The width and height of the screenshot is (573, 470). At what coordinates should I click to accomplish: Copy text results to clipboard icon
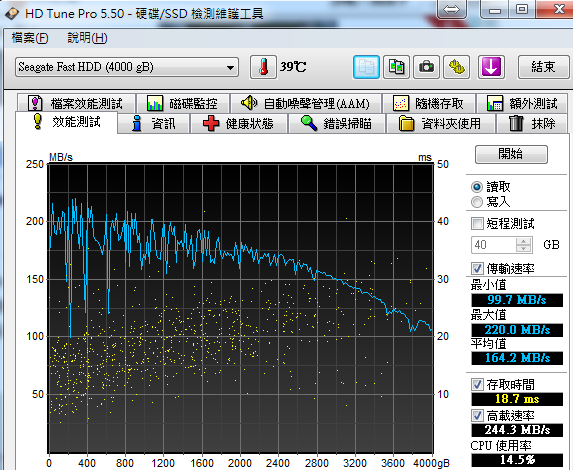click(366, 67)
